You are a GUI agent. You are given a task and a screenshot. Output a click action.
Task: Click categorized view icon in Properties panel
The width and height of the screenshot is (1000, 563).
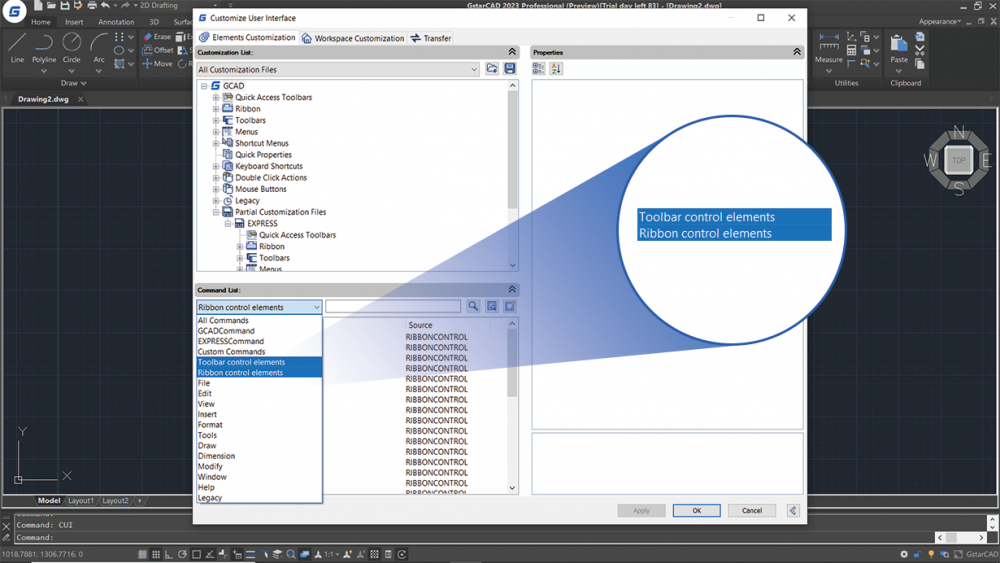pos(539,69)
